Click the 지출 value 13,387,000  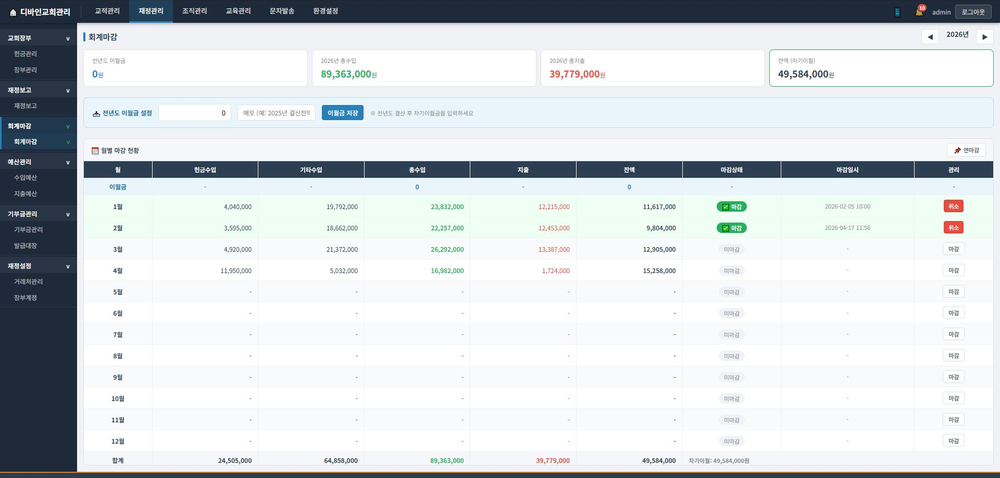click(553, 249)
